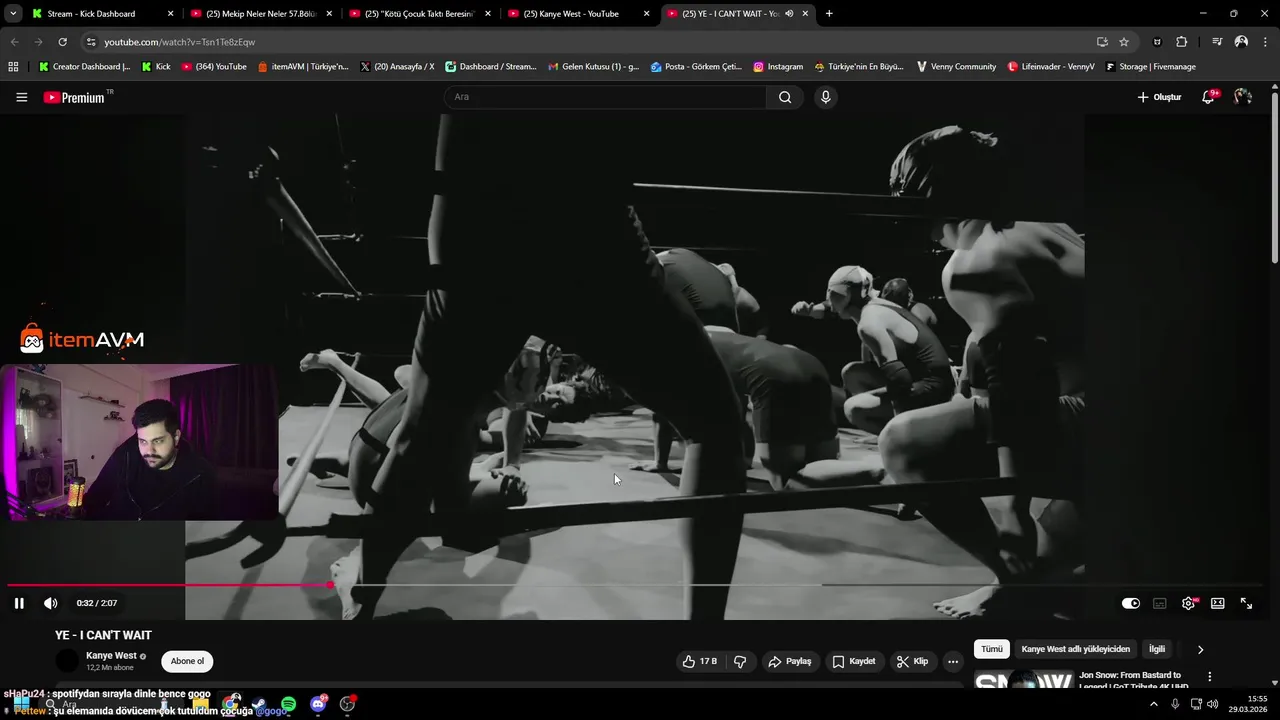1280x720 pixels.
Task: Open itemAVM bookmark
Action: click(x=303, y=67)
